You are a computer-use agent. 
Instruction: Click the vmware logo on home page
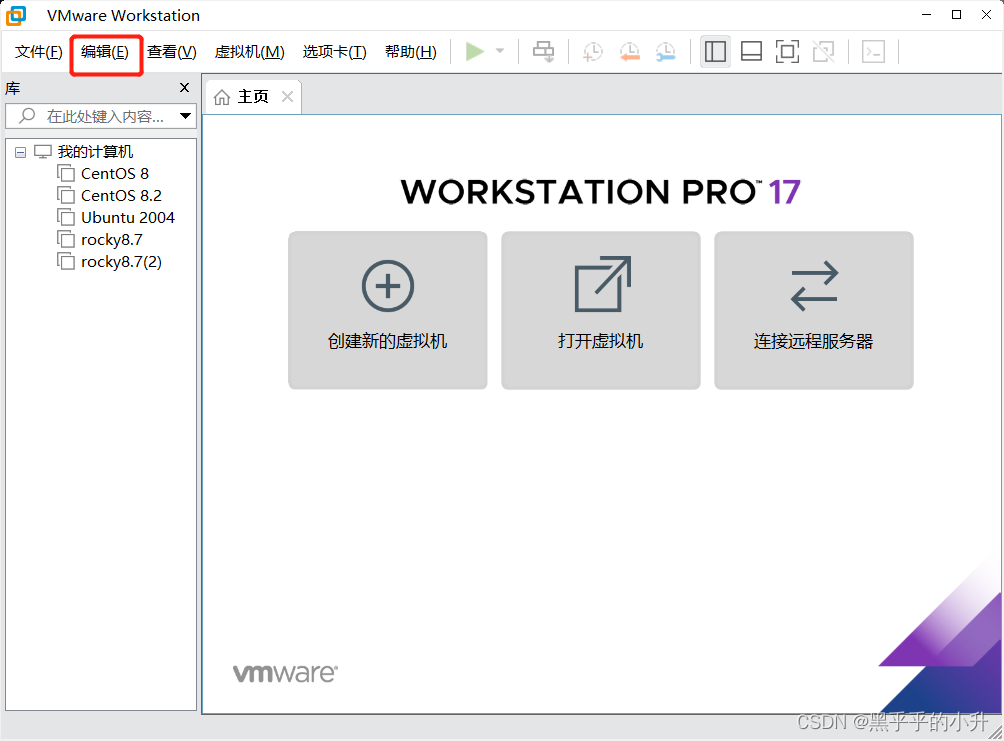[285, 673]
